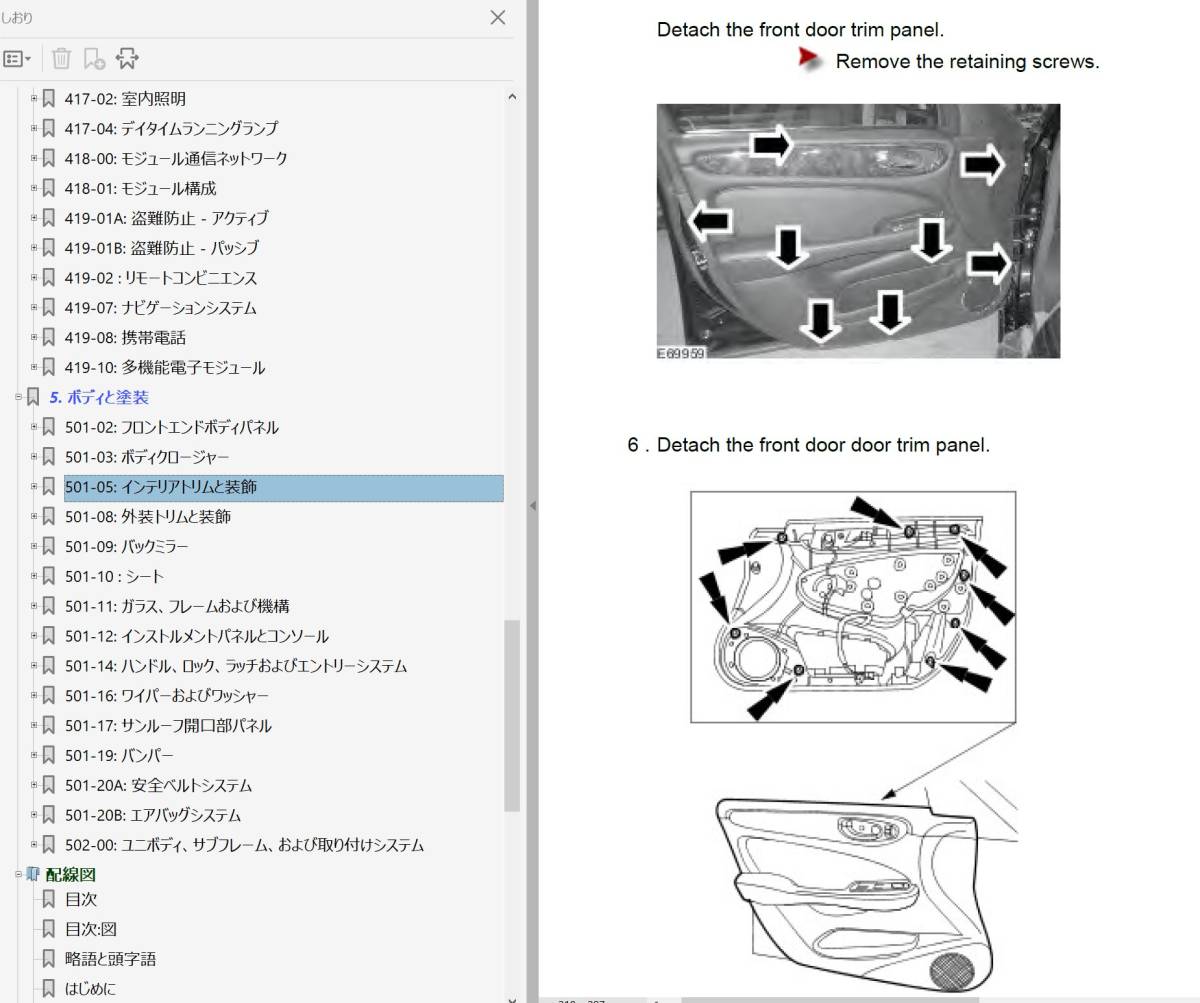Open bookmark 501-19: バンパー
The height and width of the screenshot is (1003, 1200).
click(119, 755)
